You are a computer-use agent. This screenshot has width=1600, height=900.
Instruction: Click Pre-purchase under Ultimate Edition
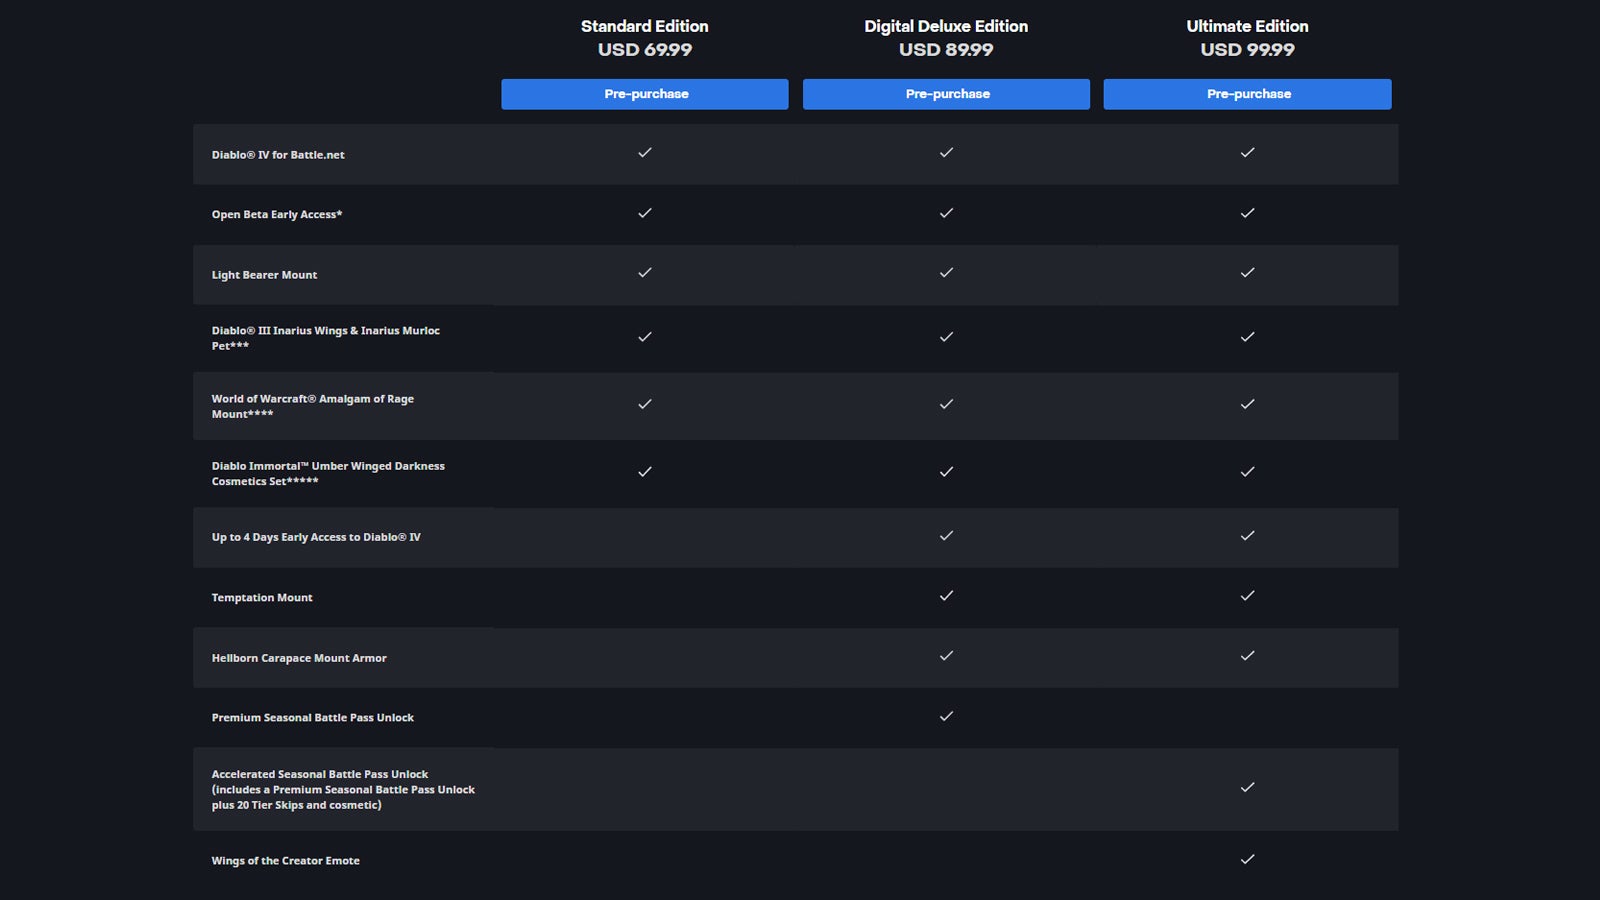click(1247, 94)
